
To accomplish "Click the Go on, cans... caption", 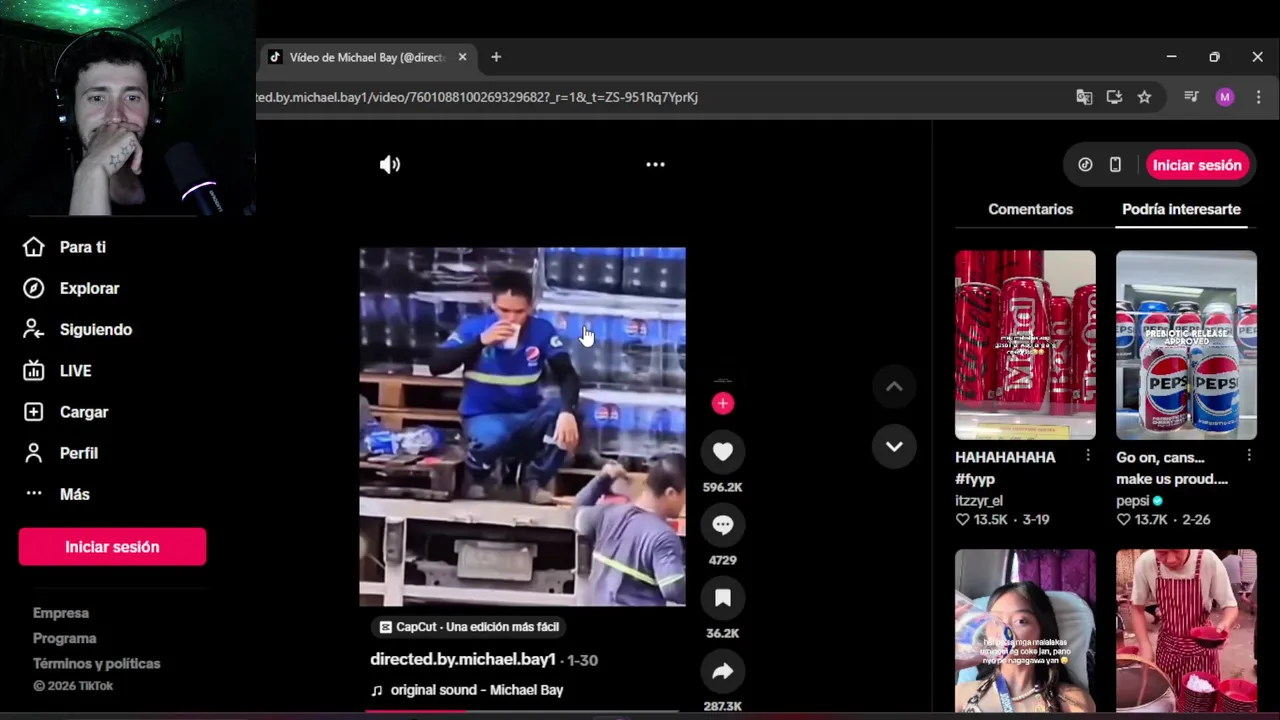I will coord(1171,468).
